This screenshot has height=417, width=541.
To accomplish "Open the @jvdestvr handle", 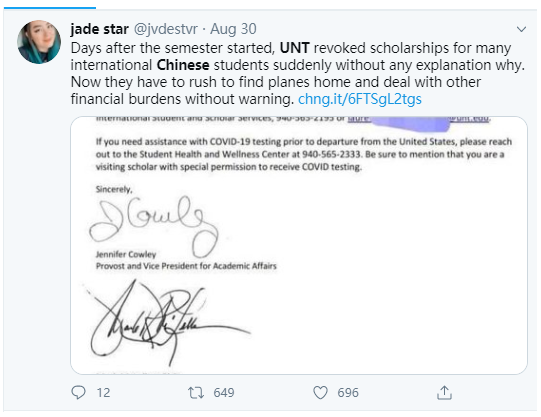I will tap(166, 29).
